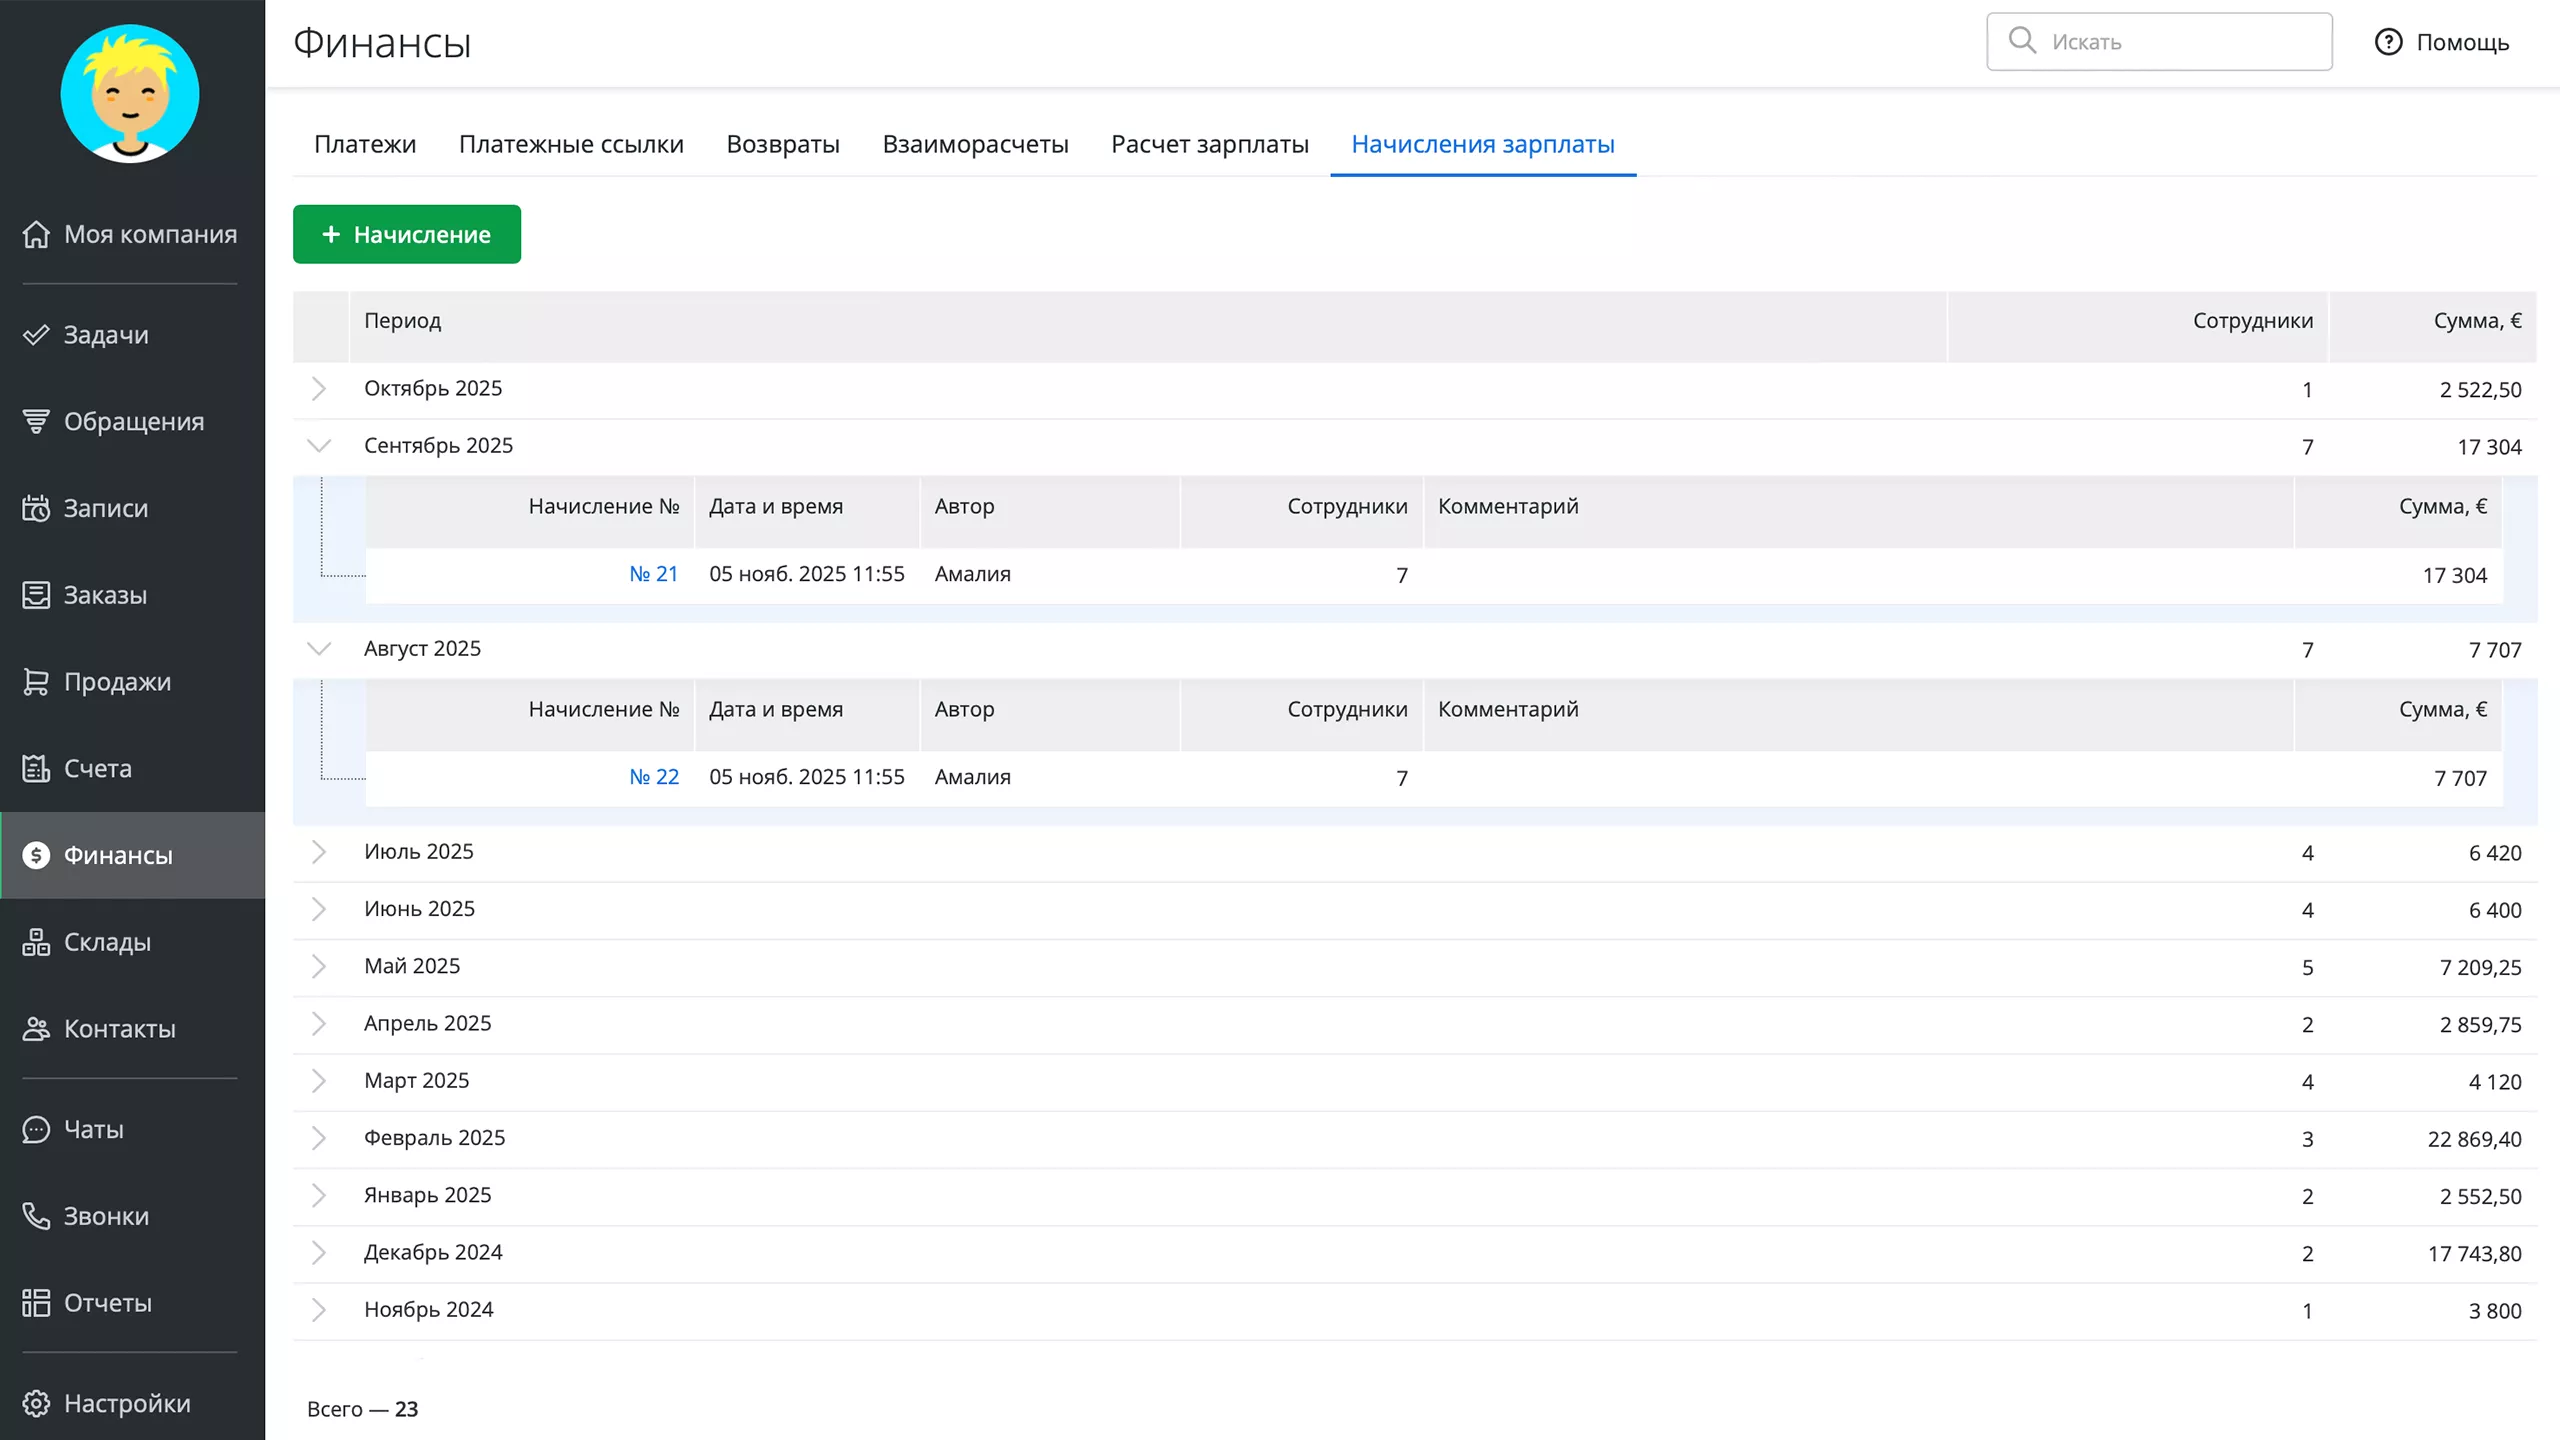Open Записи calendar icon in sidebar
2560x1440 pixels.
(36, 509)
